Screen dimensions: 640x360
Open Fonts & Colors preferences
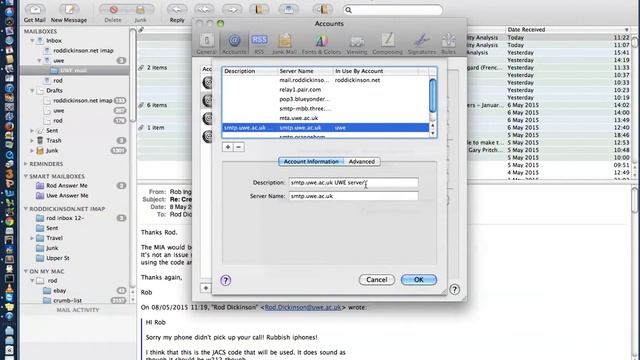coord(321,43)
